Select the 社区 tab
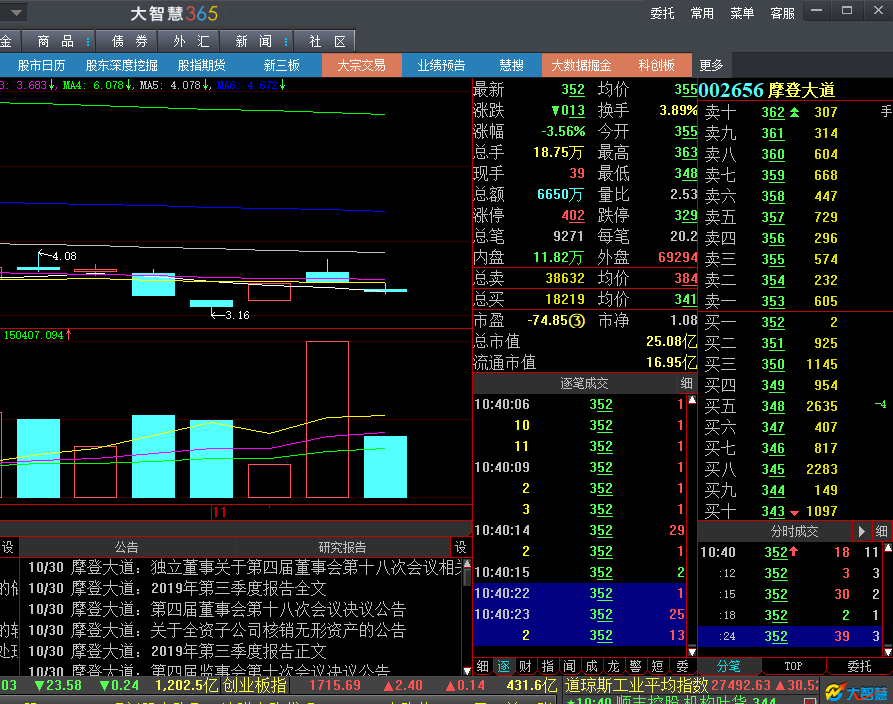This screenshot has width=893, height=704. [327, 42]
